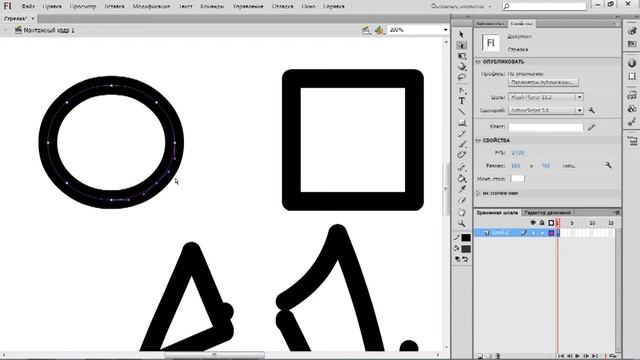This screenshot has width=640, height=360.
Task: Click the pencil button beside Class field
Action: (591, 127)
